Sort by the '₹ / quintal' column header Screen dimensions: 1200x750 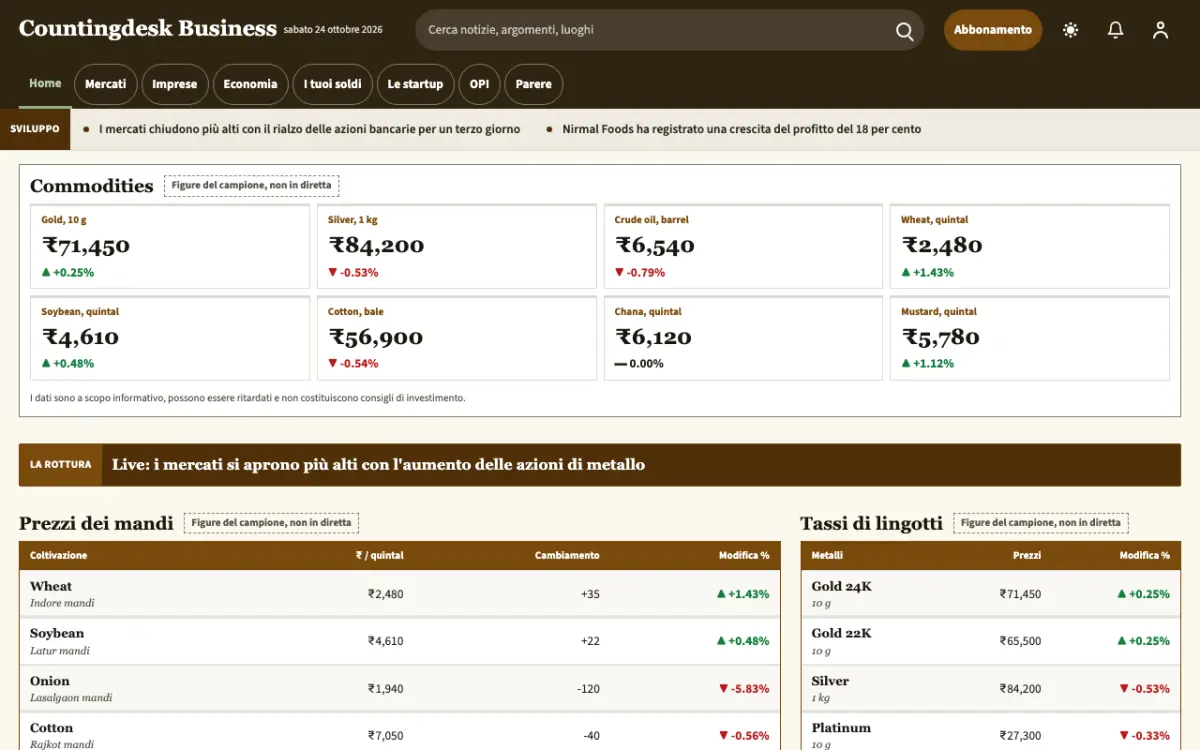pyautogui.click(x=379, y=555)
